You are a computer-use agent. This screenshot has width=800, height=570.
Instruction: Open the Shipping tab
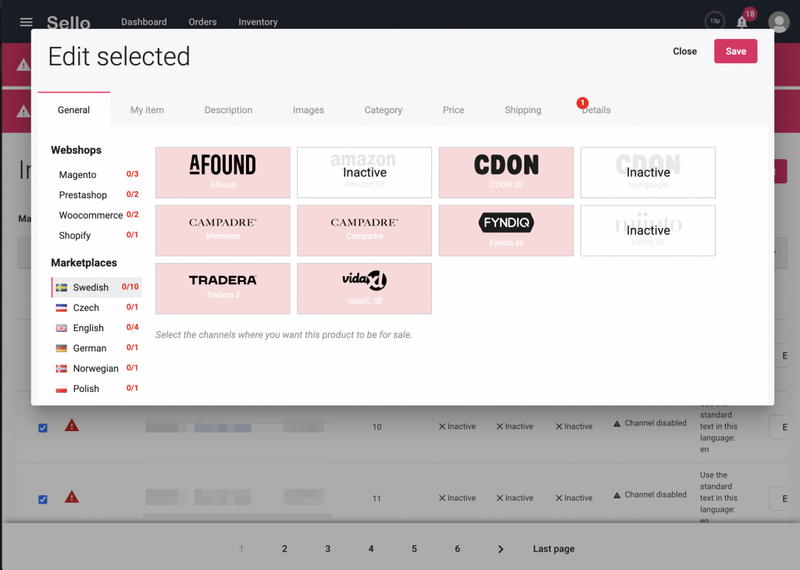(523, 110)
